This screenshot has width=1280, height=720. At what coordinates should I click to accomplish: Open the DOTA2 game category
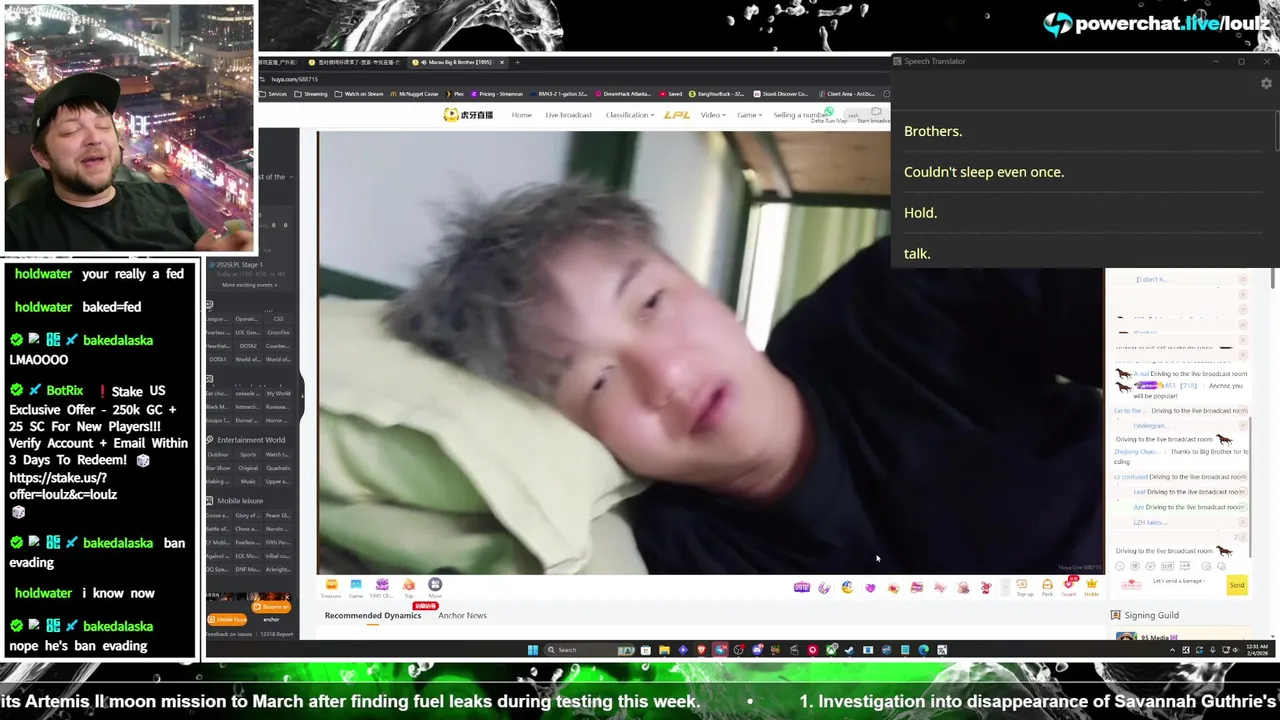click(x=248, y=346)
